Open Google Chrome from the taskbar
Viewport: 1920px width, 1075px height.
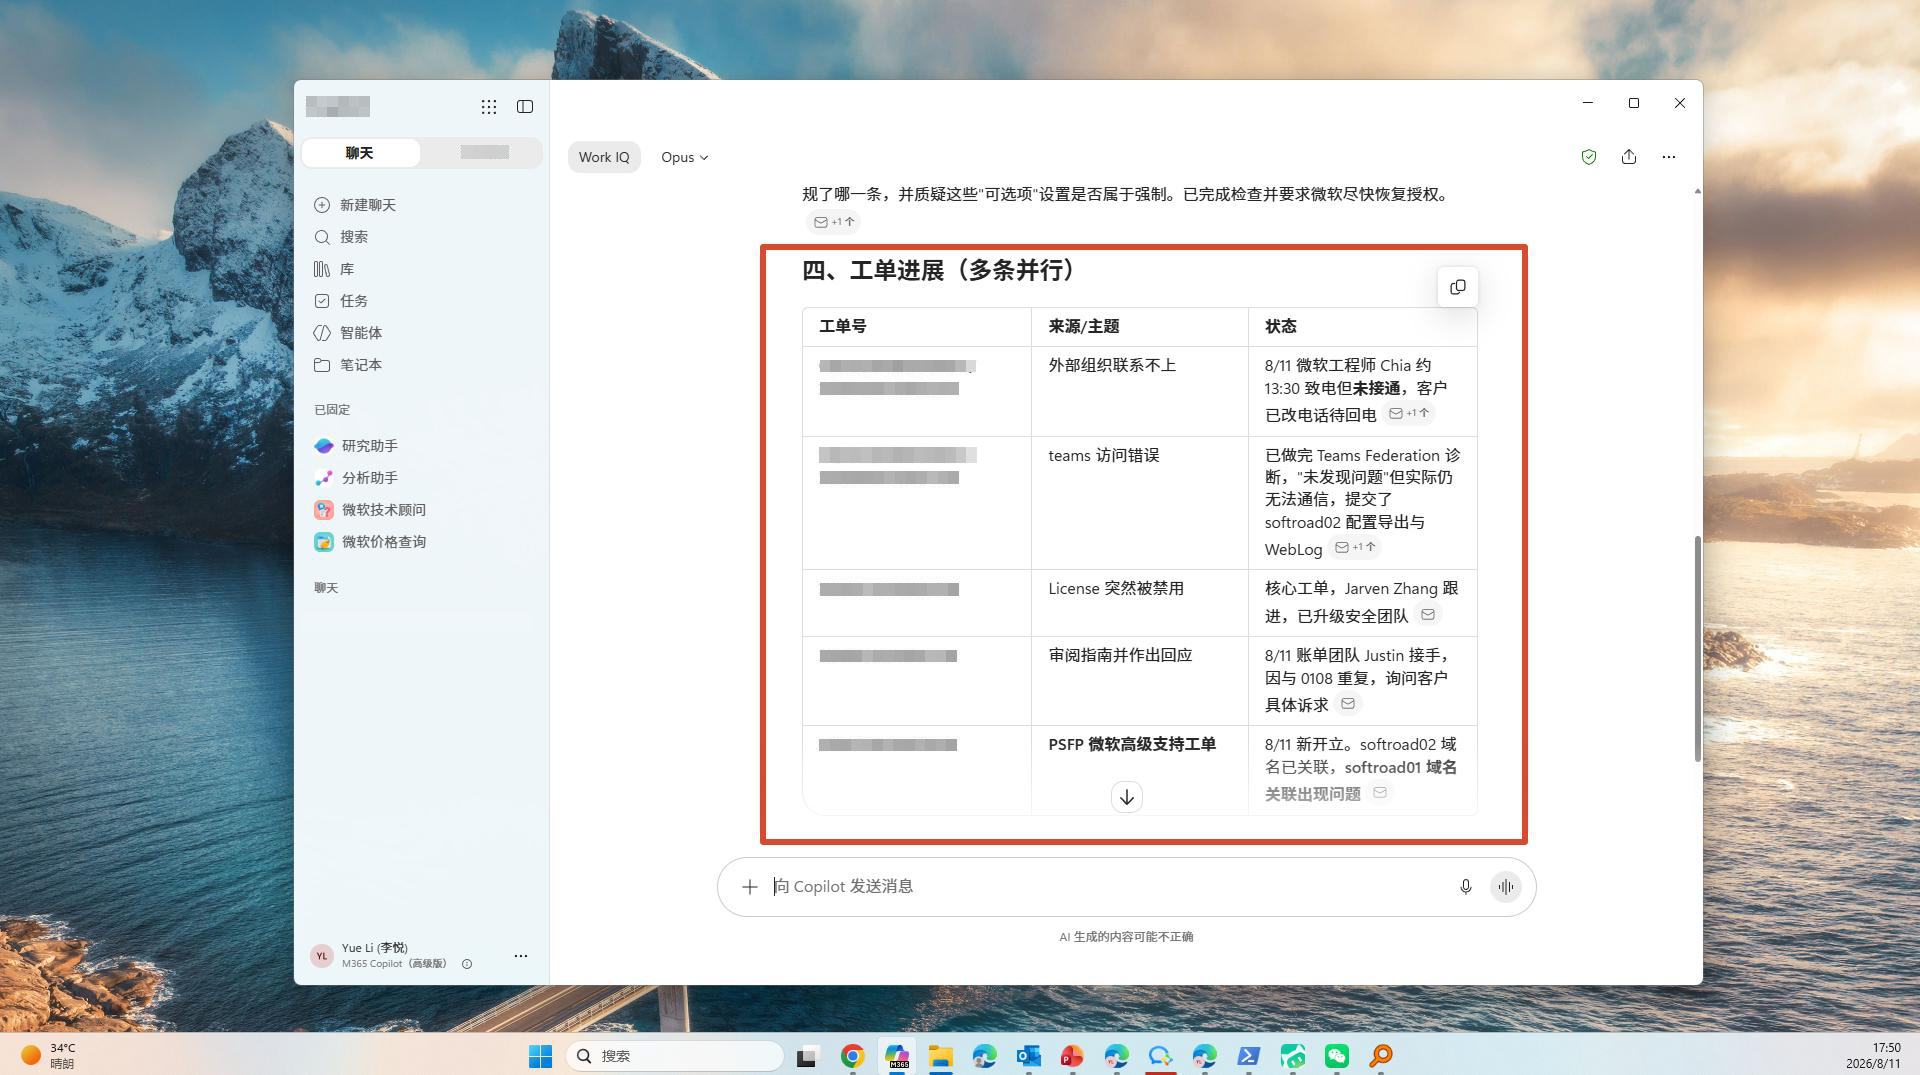(853, 1056)
